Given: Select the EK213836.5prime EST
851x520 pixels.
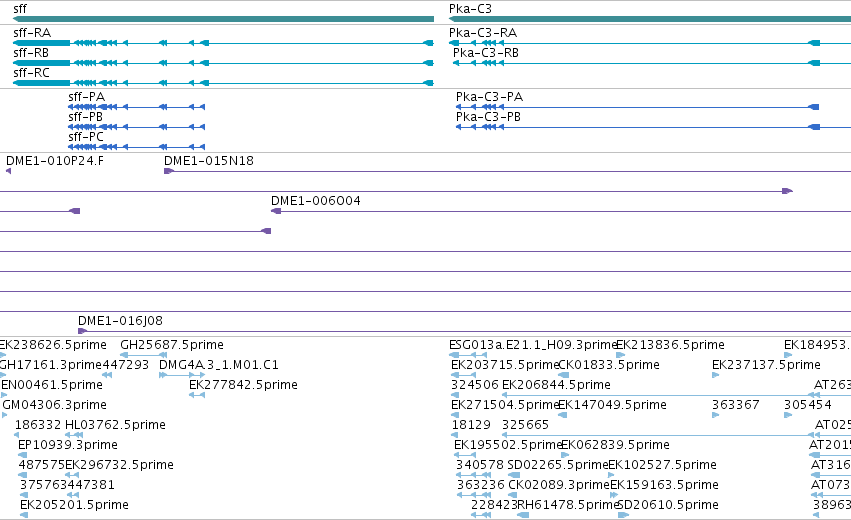Looking at the screenshot, I should tap(670, 345).
